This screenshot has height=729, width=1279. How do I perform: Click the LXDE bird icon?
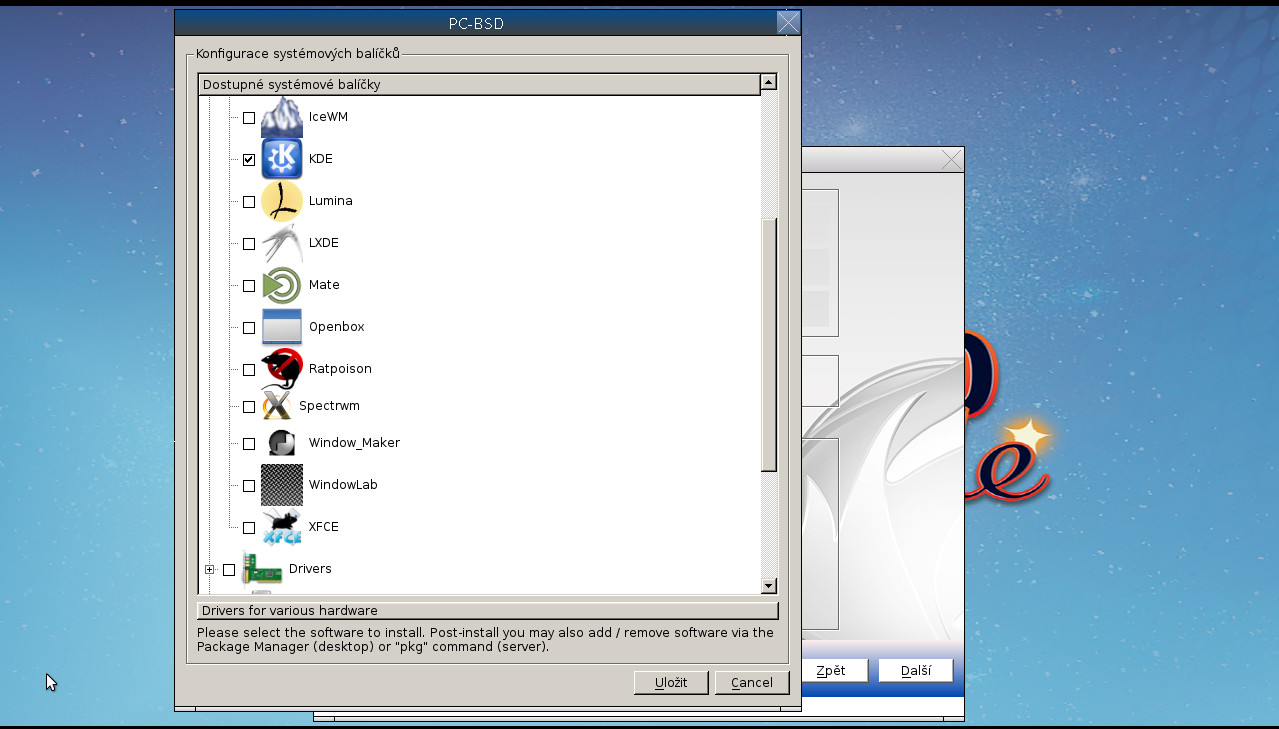281,242
